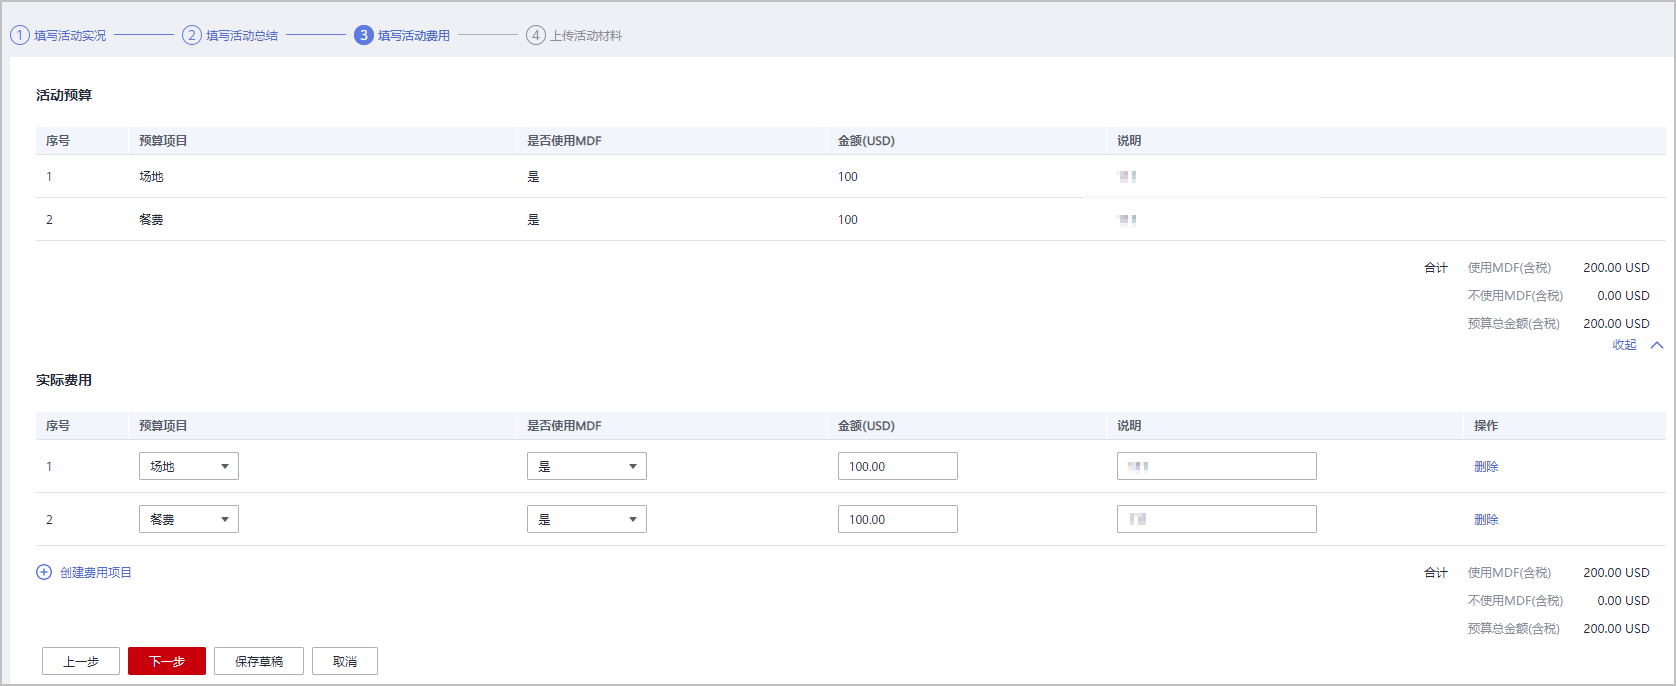Click the step 1 circle icon

[20, 35]
